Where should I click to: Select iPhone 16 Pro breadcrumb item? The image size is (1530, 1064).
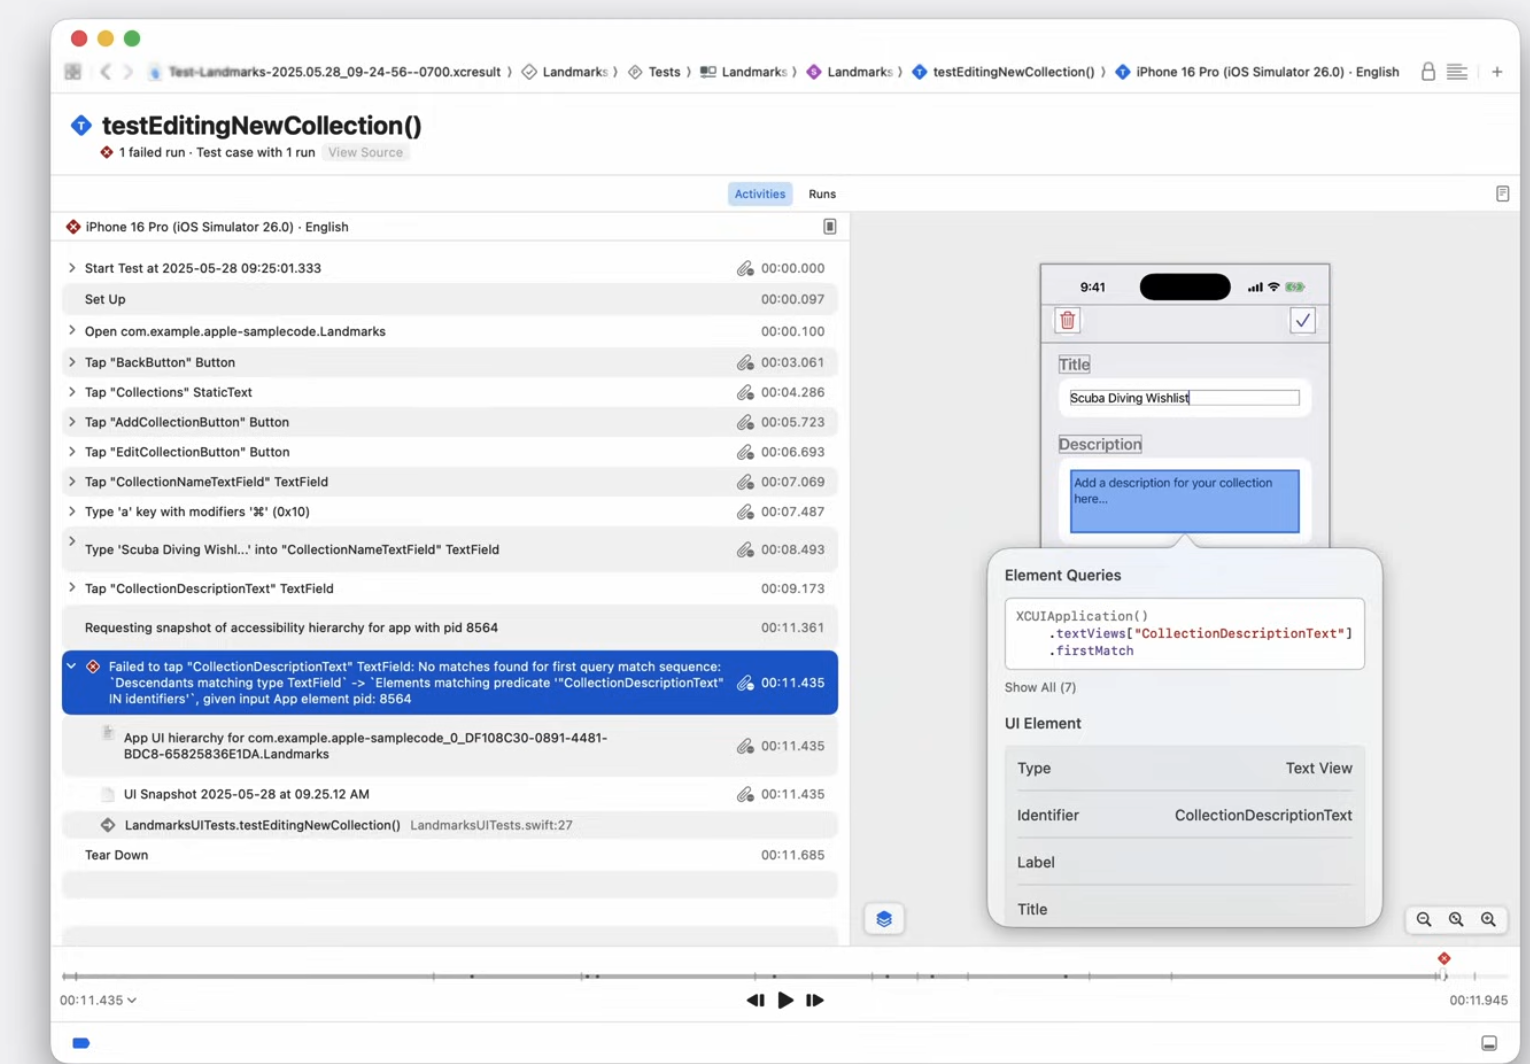[x=1257, y=72]
